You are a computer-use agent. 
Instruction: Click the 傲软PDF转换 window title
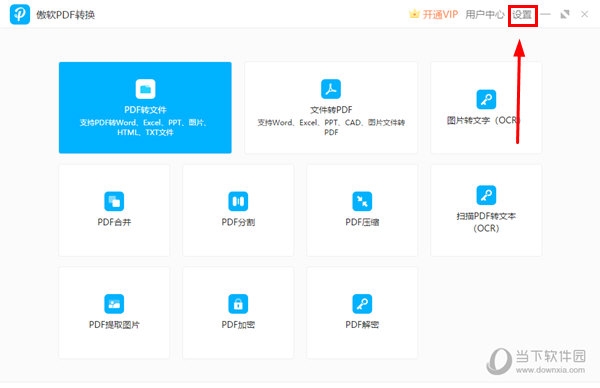coord(65,15)
